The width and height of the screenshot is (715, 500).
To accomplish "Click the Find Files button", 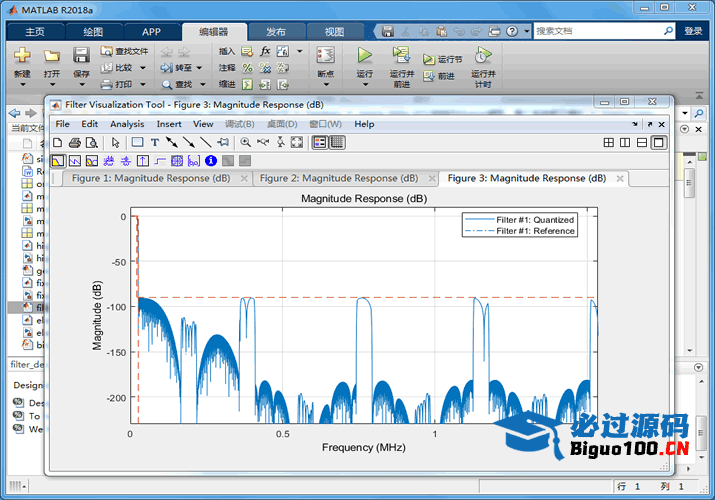I will (124, 51).
